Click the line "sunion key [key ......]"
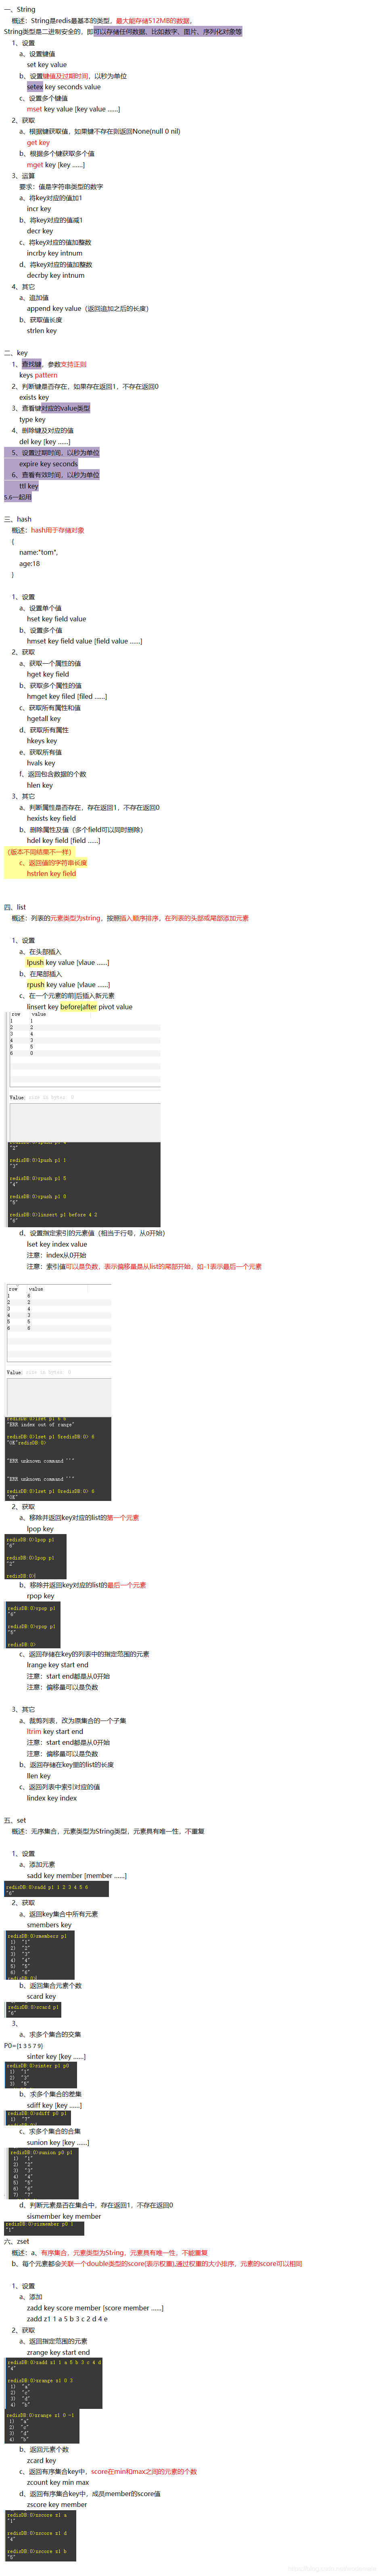Image resolution: width=380 pixels, height=2576 pixels. [58, 2143]
